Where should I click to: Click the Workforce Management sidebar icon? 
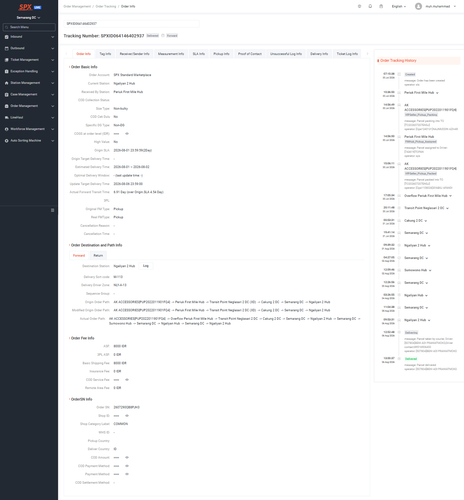pyautogui.click(x=6, y=129)
